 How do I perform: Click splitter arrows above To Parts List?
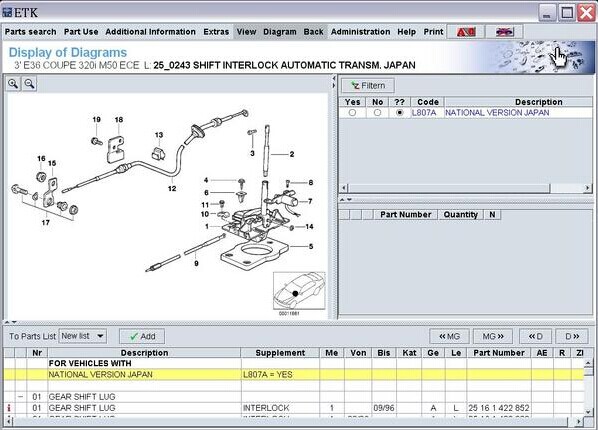10,322
